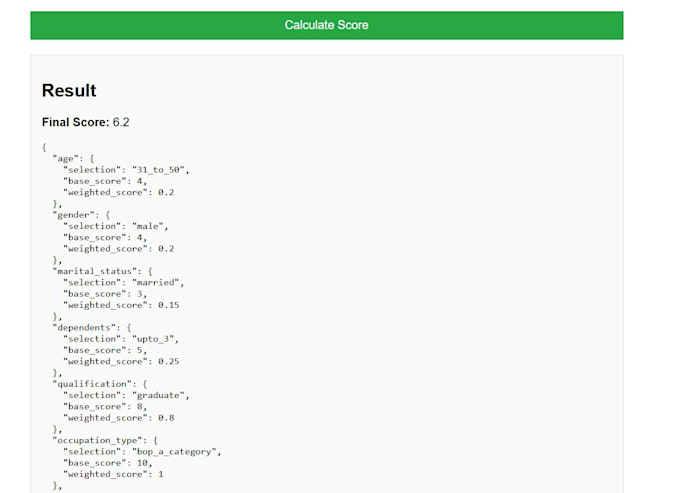
Task: Click the Result heading
Action: click(69, 91)
